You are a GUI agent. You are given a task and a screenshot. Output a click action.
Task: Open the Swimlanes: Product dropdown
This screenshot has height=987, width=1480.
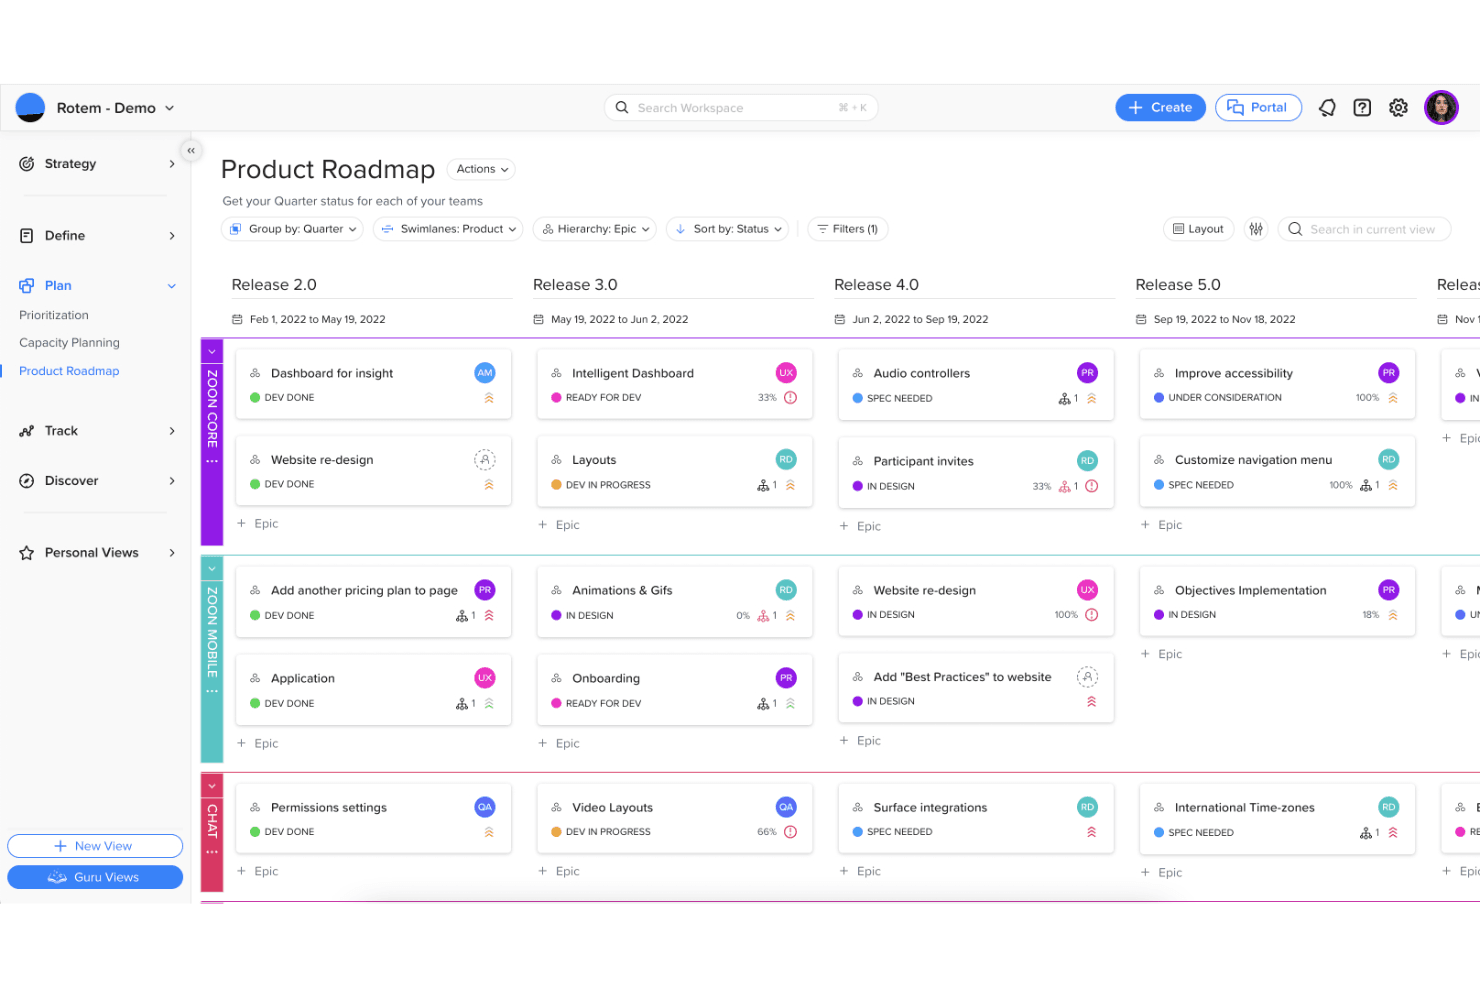point(449,229)
